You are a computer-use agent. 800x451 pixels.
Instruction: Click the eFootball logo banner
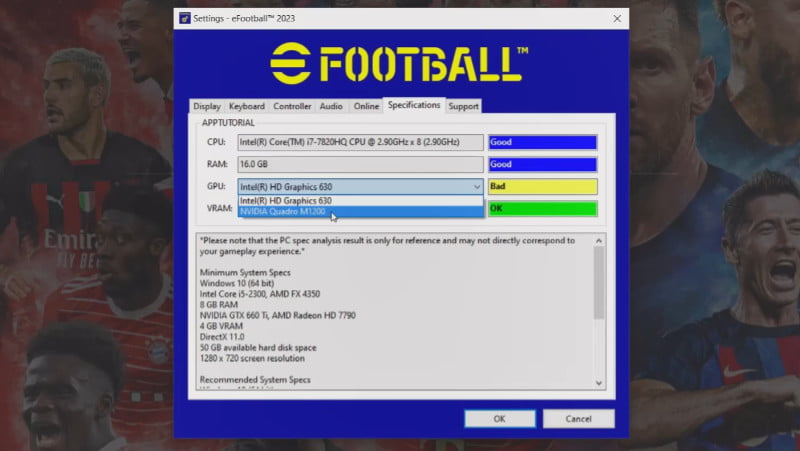(x=399, y=63)
